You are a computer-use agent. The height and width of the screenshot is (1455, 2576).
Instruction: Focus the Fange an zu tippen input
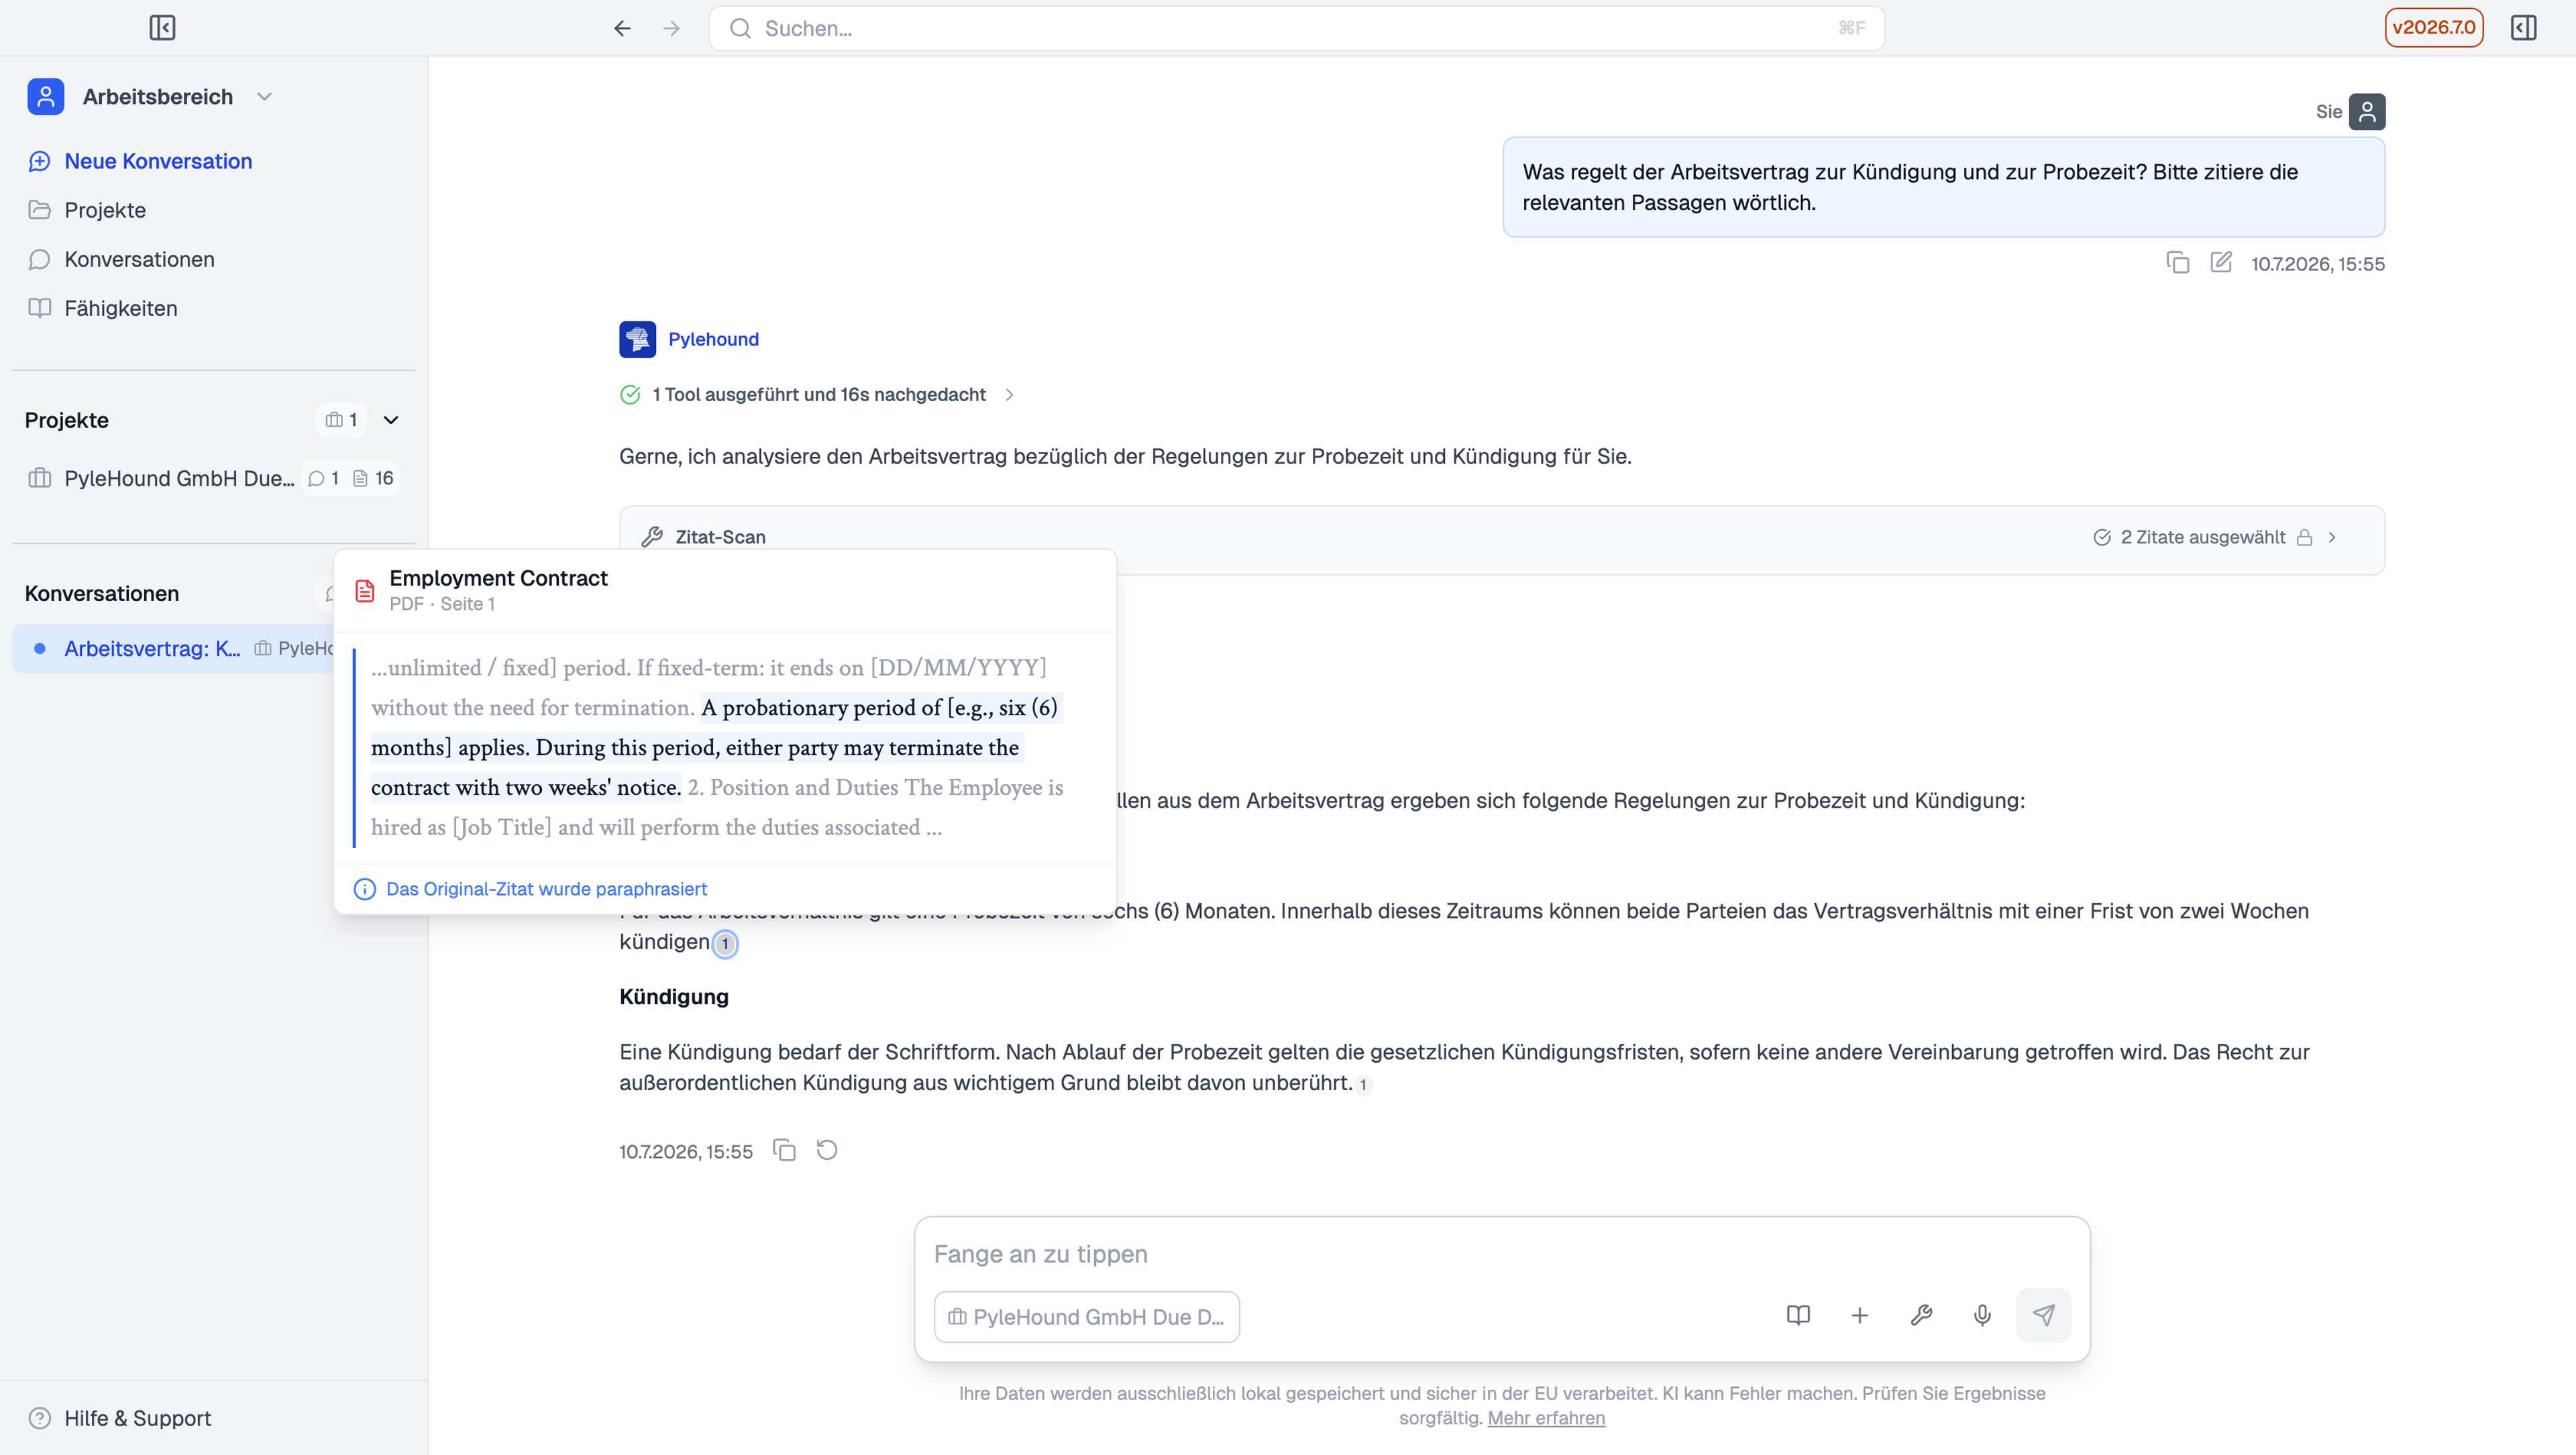click(x=1502, y=1254)
